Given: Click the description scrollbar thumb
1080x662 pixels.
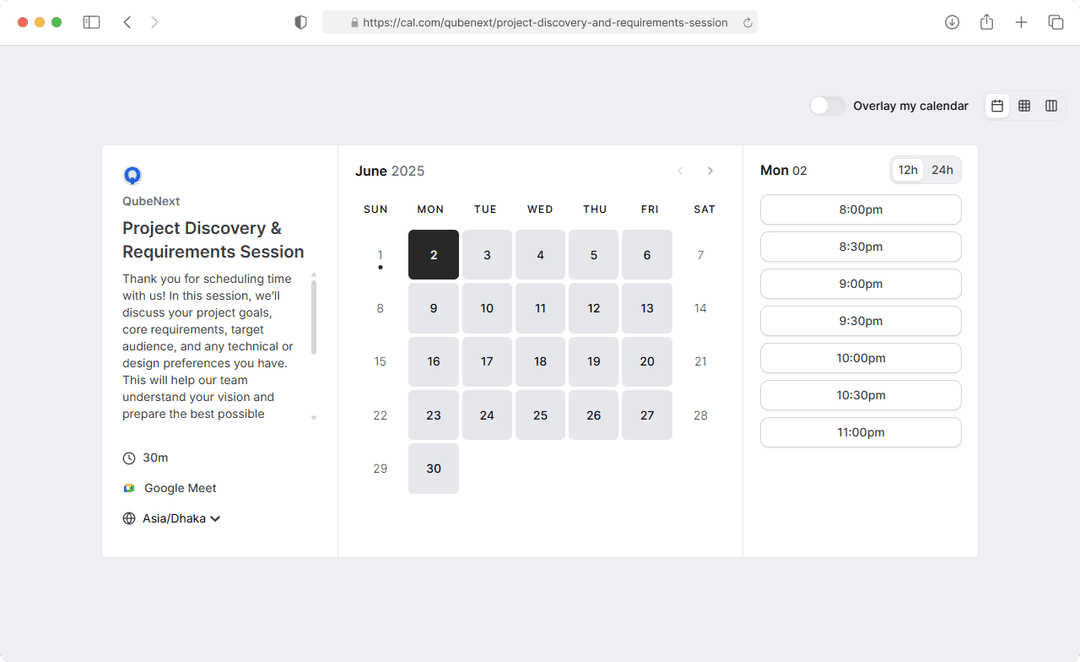Looking at the screenshot, I should pos(314,316).
